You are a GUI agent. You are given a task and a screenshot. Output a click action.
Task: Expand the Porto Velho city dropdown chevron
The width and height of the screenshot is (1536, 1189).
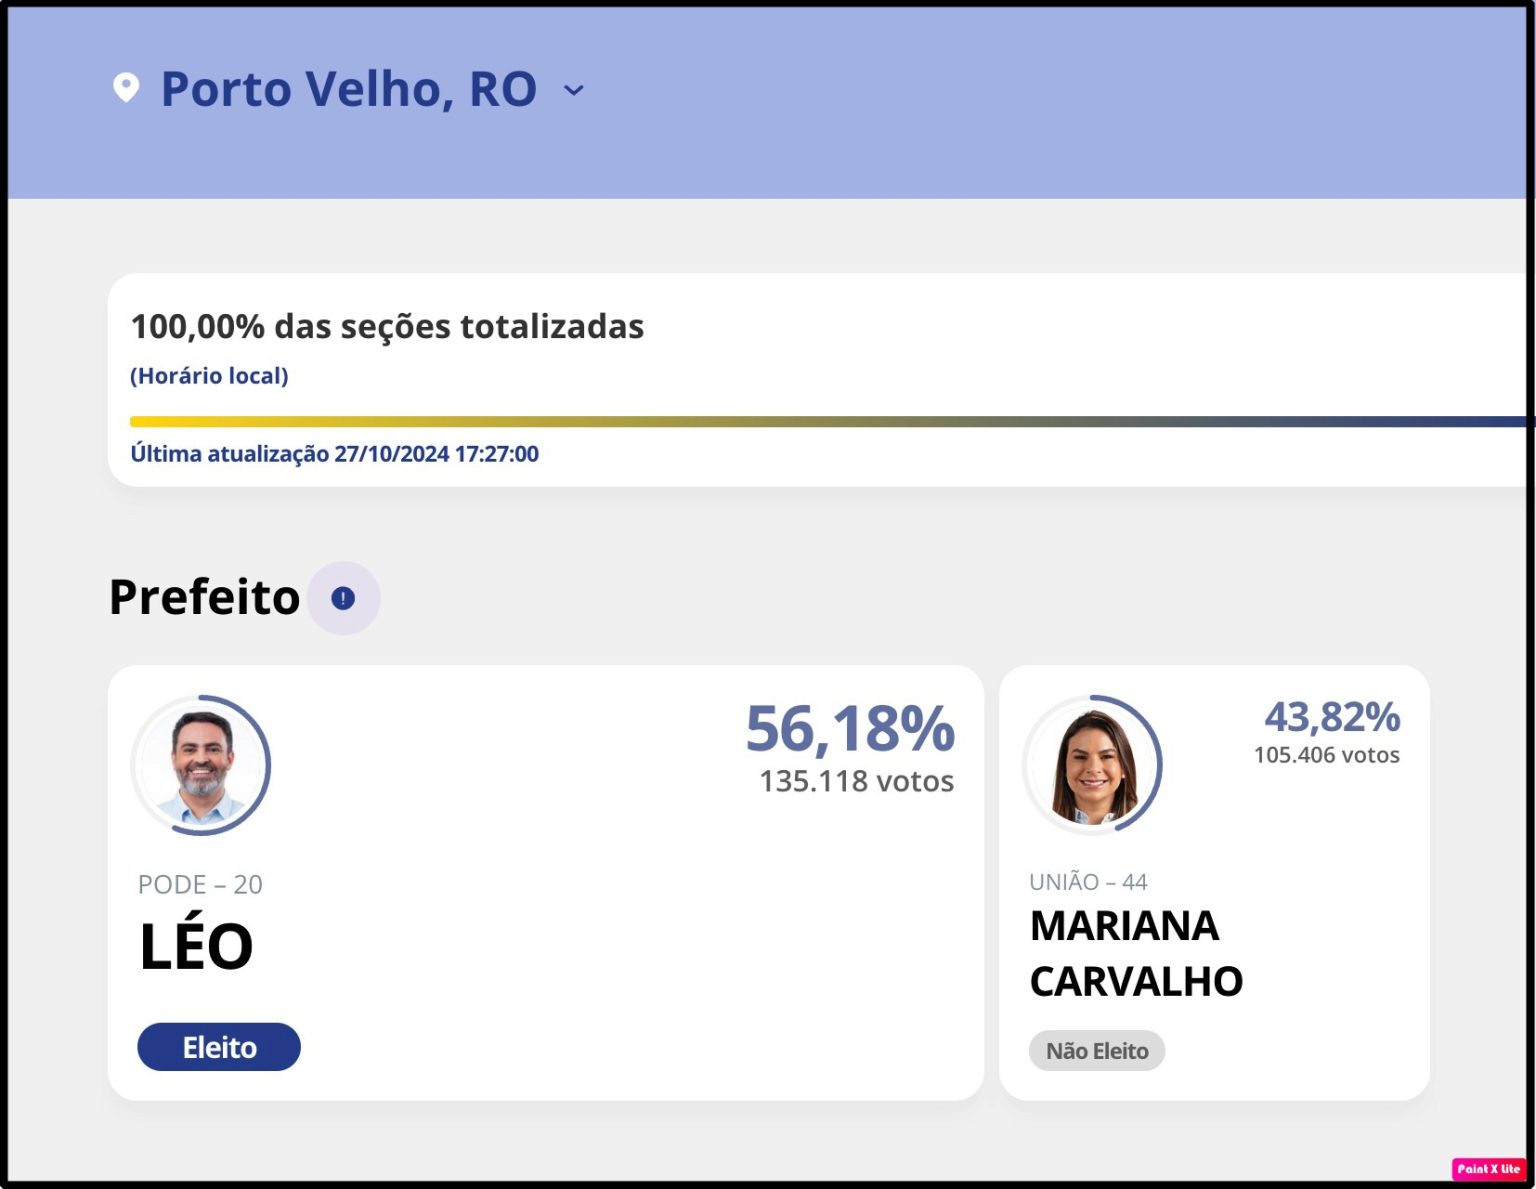click(574, 90)
